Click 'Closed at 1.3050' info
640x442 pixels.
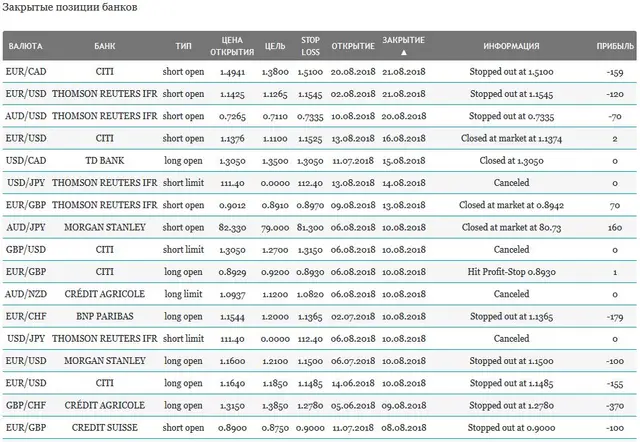pyautogui.click(x=511, y=160)
